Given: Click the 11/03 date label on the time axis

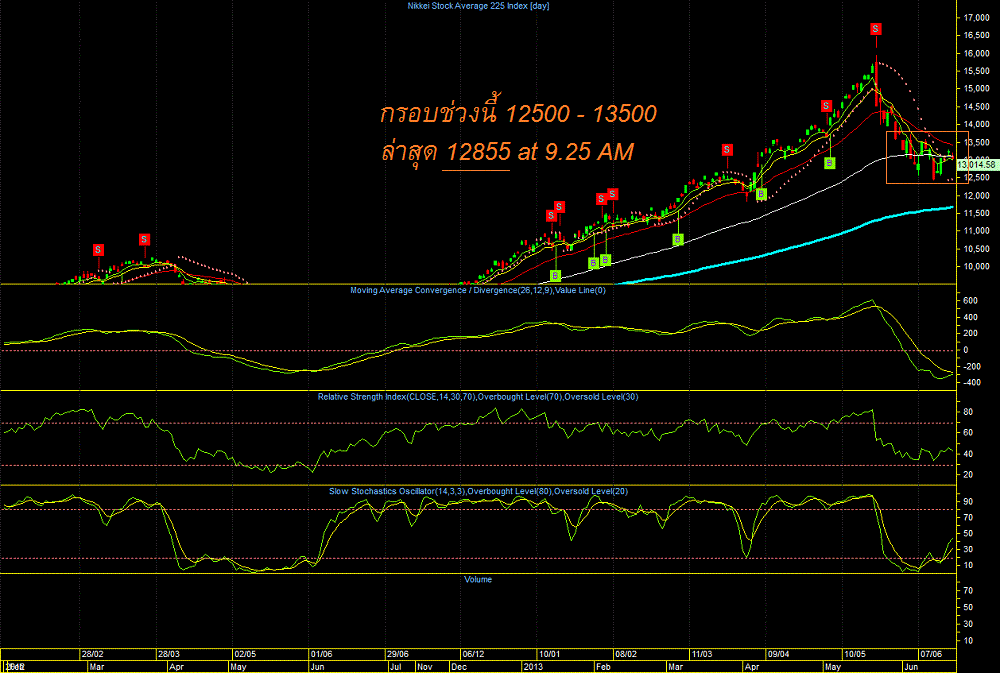Looking at the screenshot, I should (x=702, y=654).
